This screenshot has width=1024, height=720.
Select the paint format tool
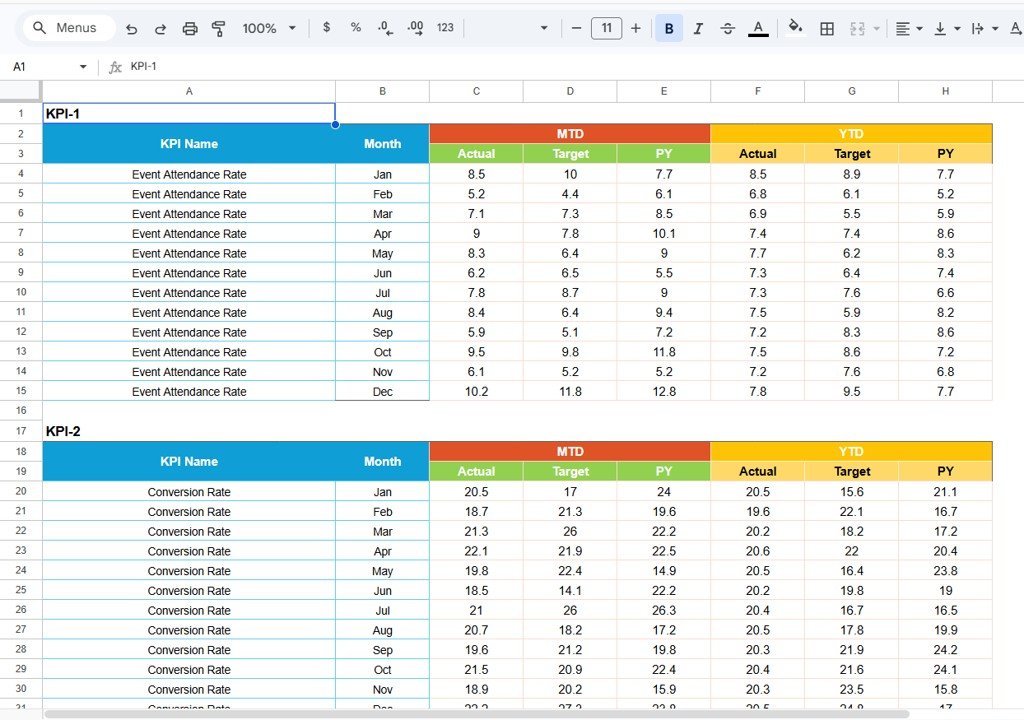(218, 28)
